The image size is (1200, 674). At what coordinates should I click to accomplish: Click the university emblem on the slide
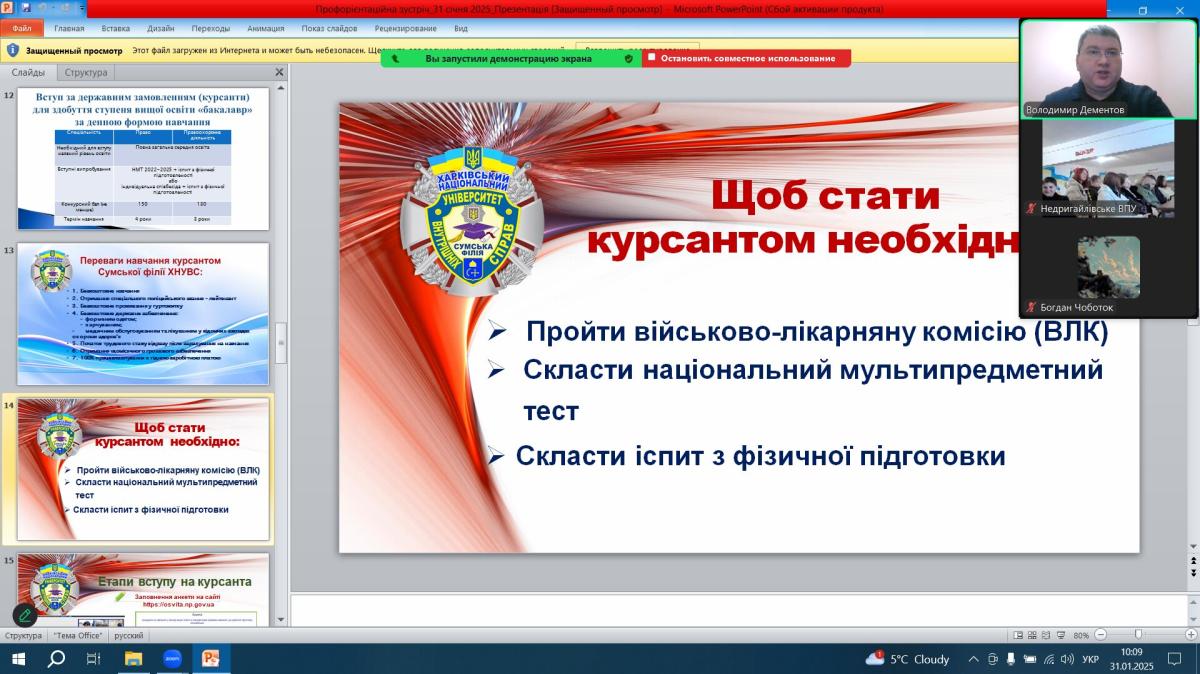(474, 220)
